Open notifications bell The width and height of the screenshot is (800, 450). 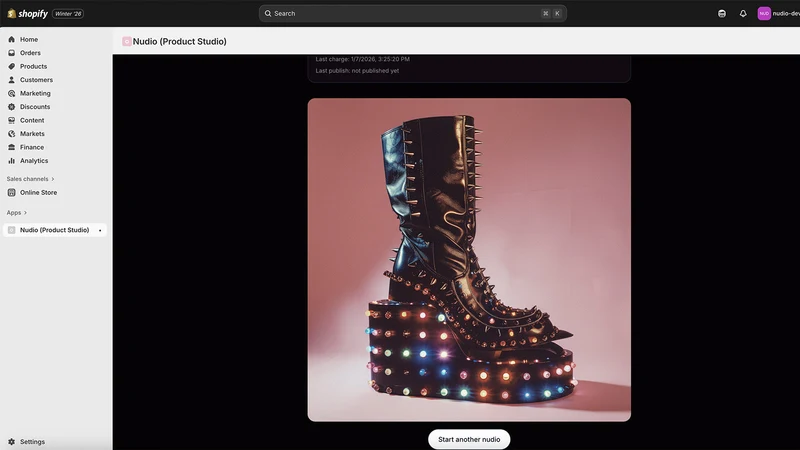tap(743, 14)
